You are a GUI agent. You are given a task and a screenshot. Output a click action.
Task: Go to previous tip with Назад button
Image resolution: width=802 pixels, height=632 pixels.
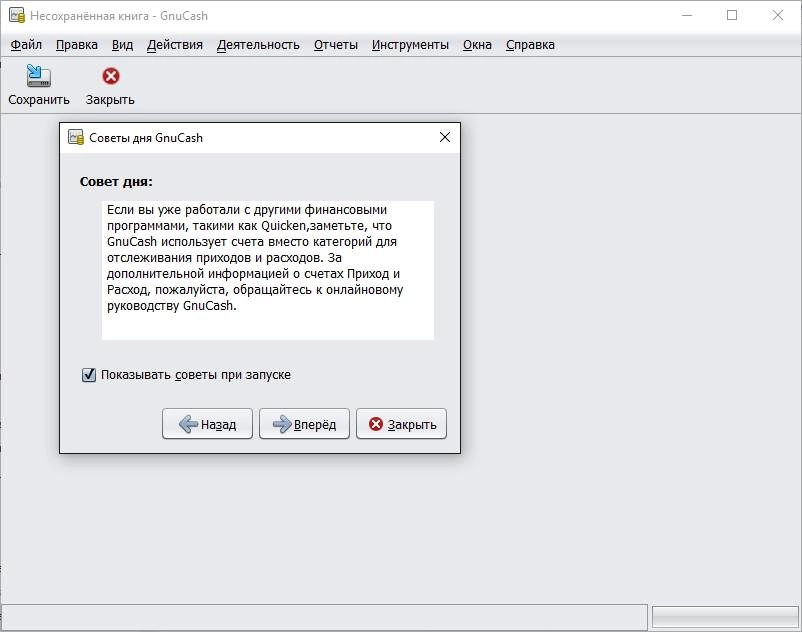[x=207, y=424]
